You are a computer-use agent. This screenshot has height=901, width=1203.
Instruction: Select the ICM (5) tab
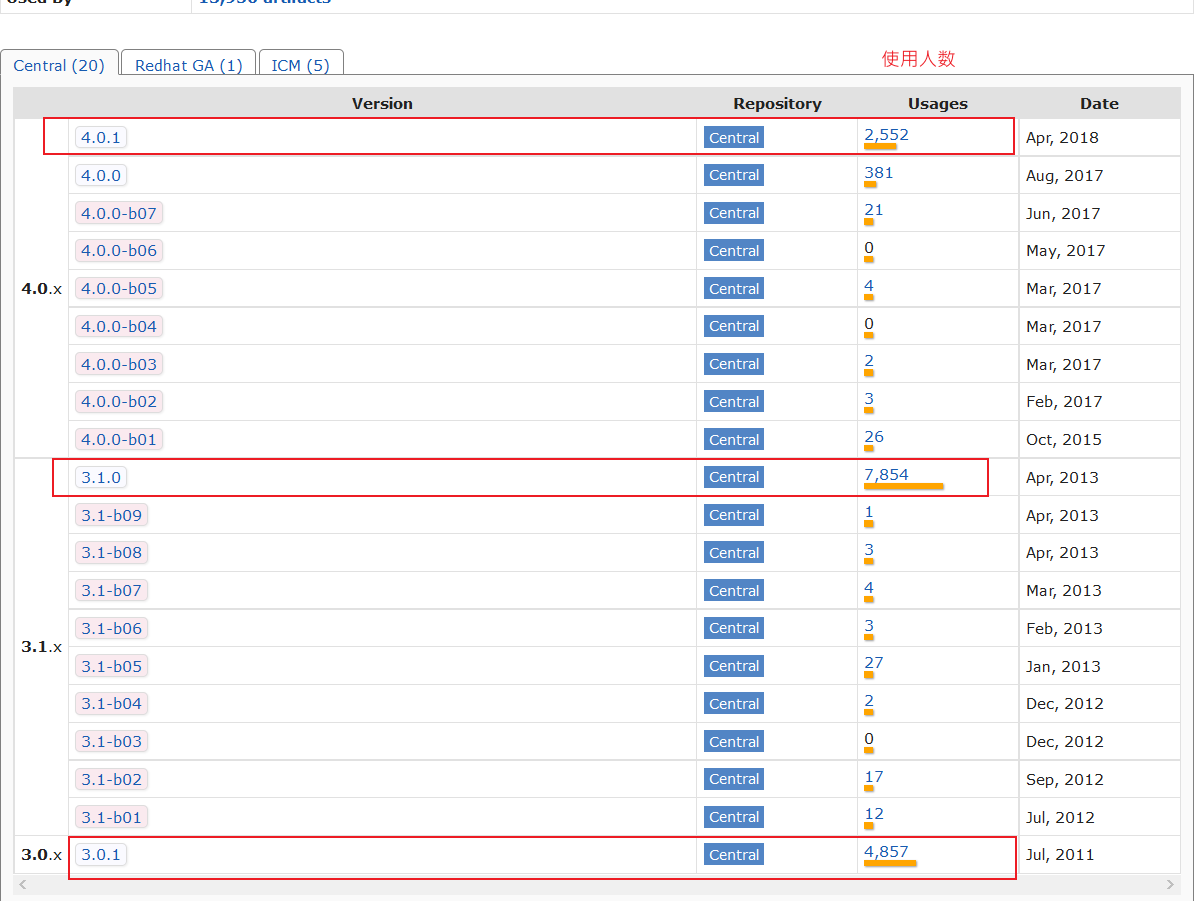(x=300, y=65)
